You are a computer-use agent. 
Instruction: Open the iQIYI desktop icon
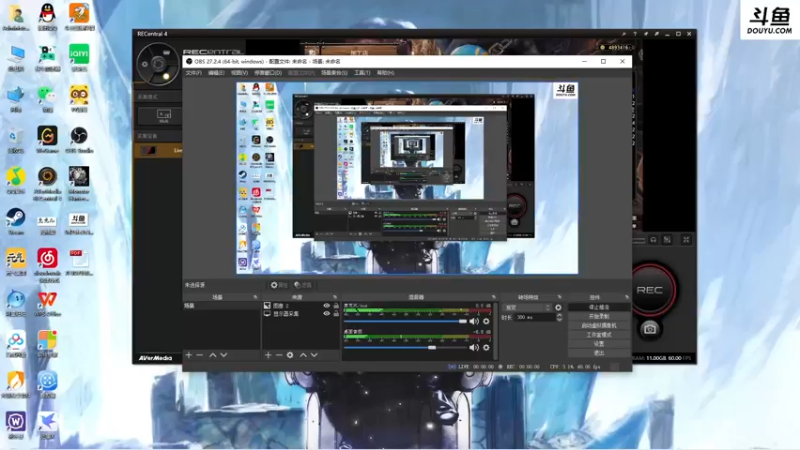click(79, 57)
